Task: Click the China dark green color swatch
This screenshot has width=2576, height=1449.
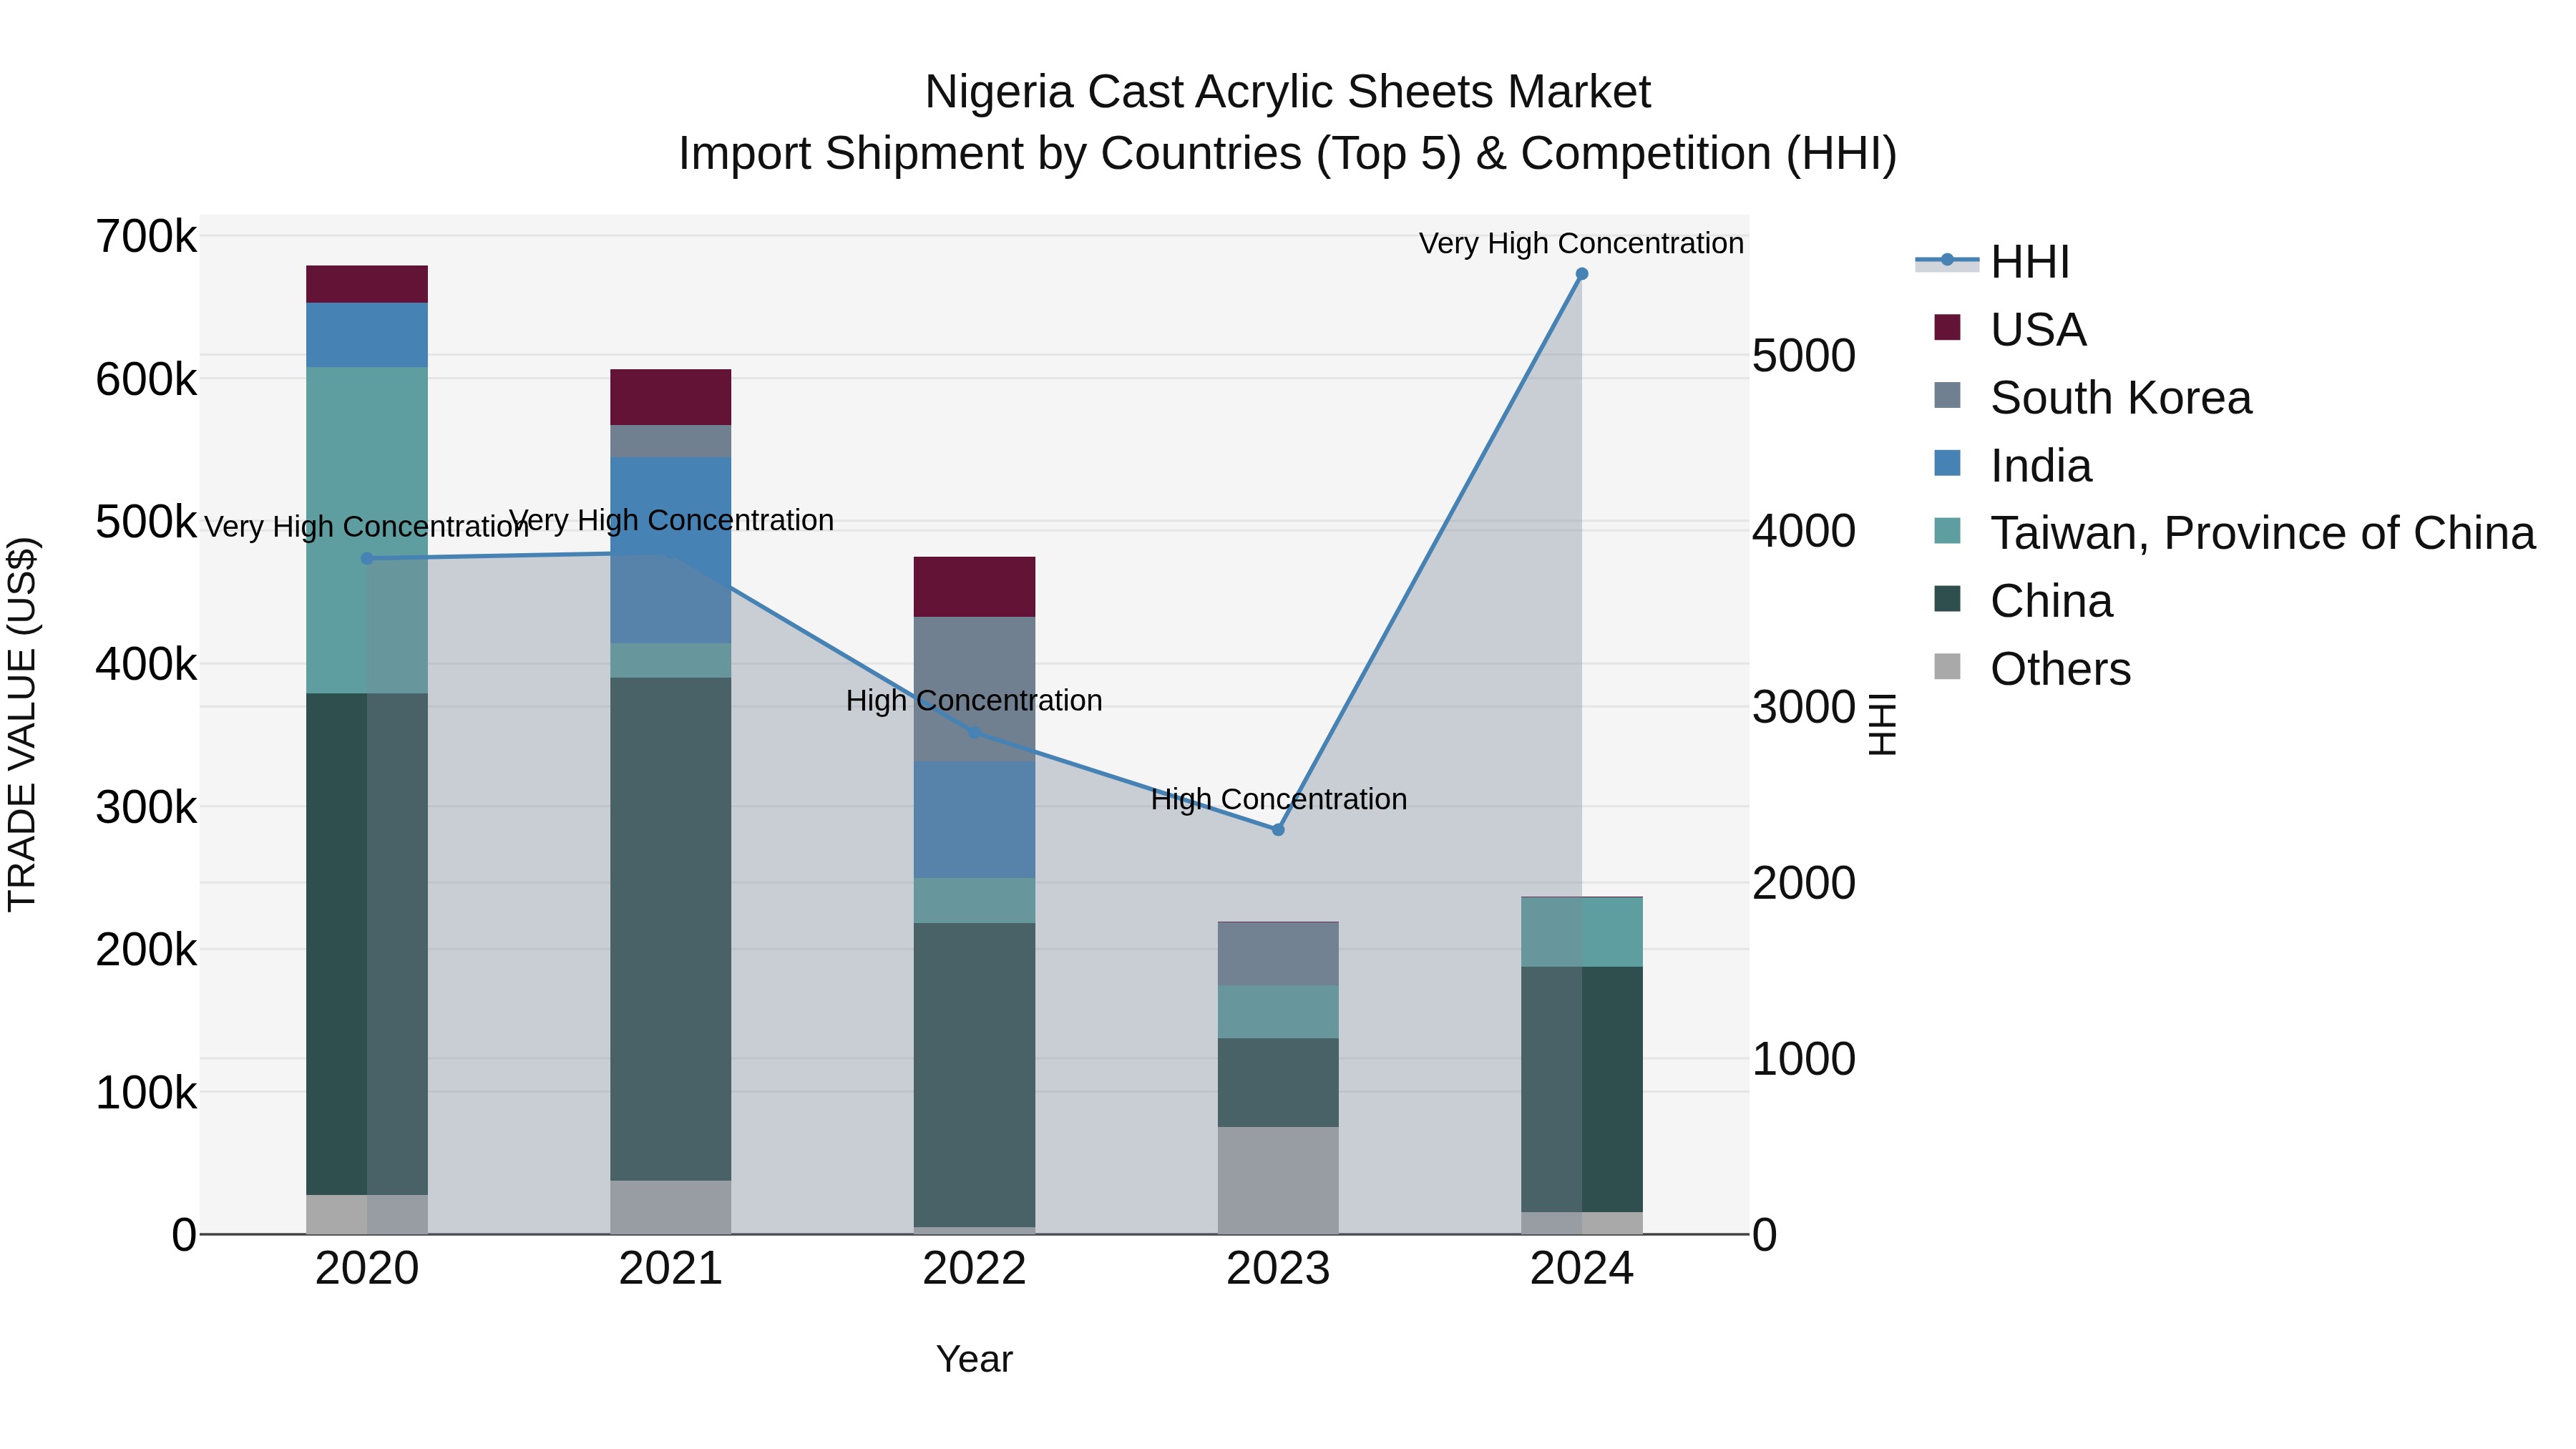Action: pyautogui.click(x=1947, y=598)
